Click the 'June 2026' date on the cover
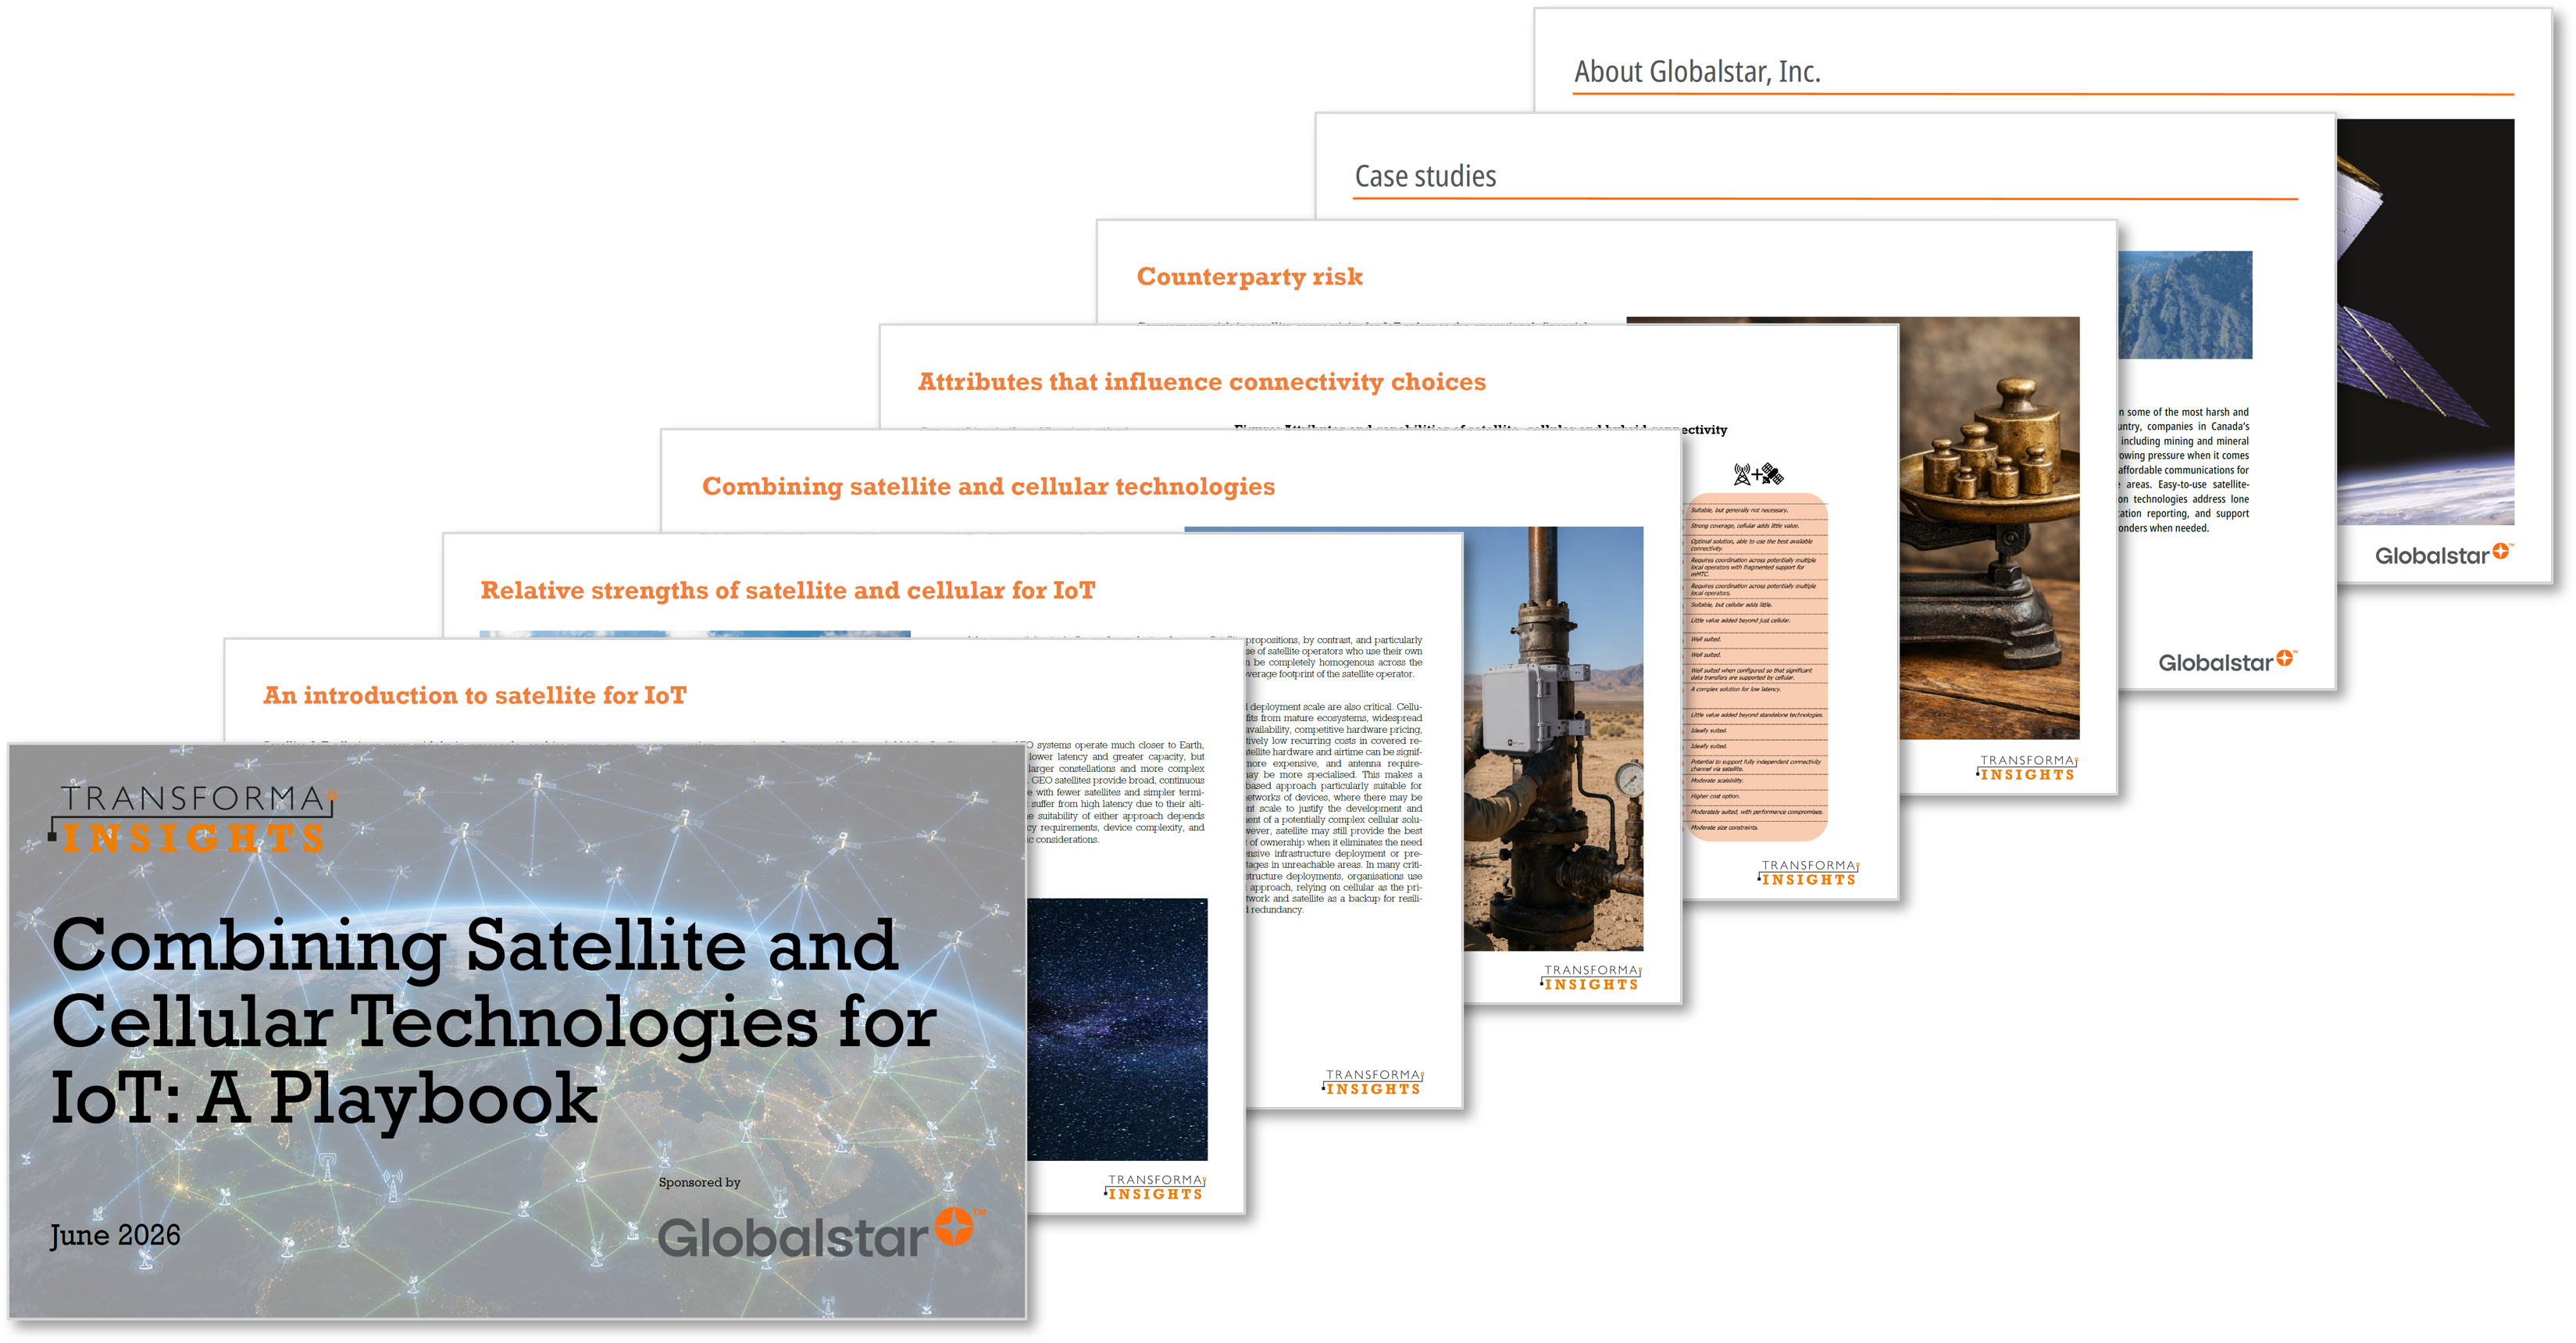Viewport: 2576px width, 1343px height. coord(115,1235)
